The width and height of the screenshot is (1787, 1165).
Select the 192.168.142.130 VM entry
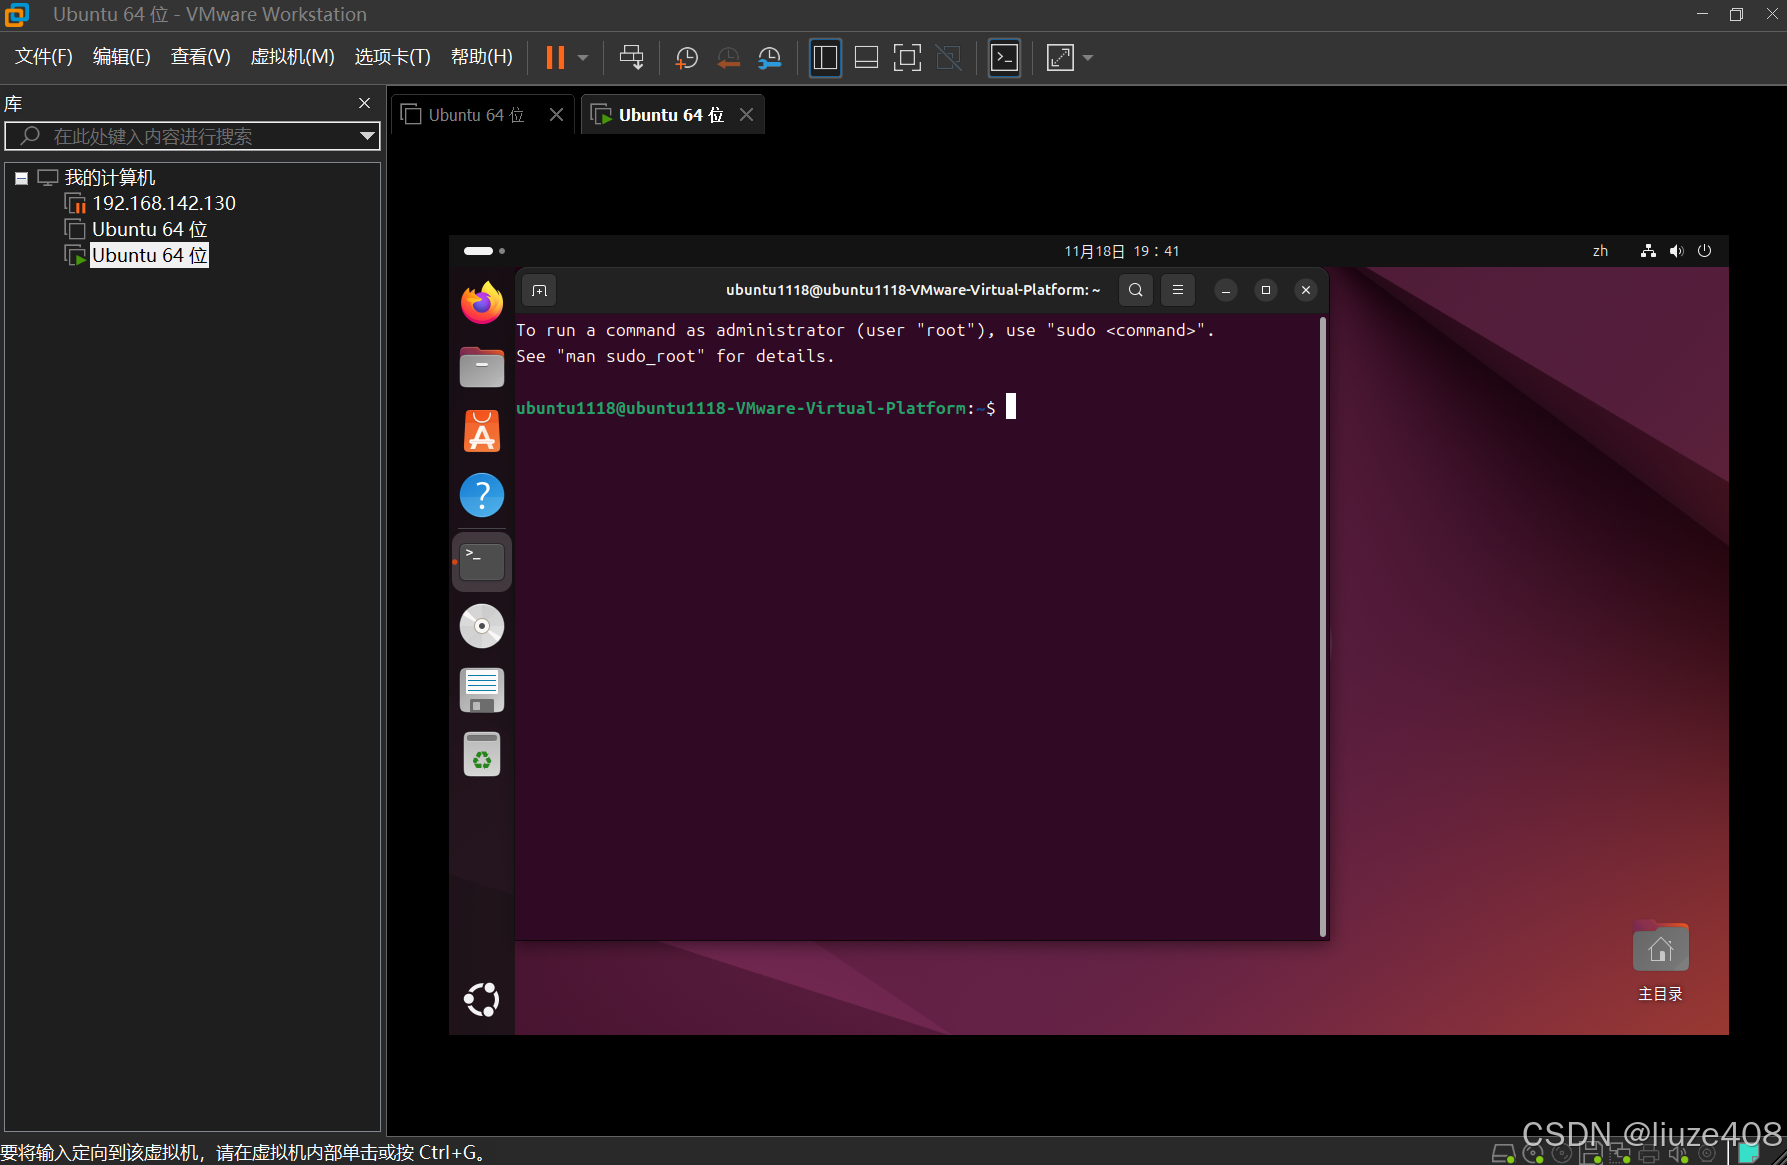click(x=163, y=203)
